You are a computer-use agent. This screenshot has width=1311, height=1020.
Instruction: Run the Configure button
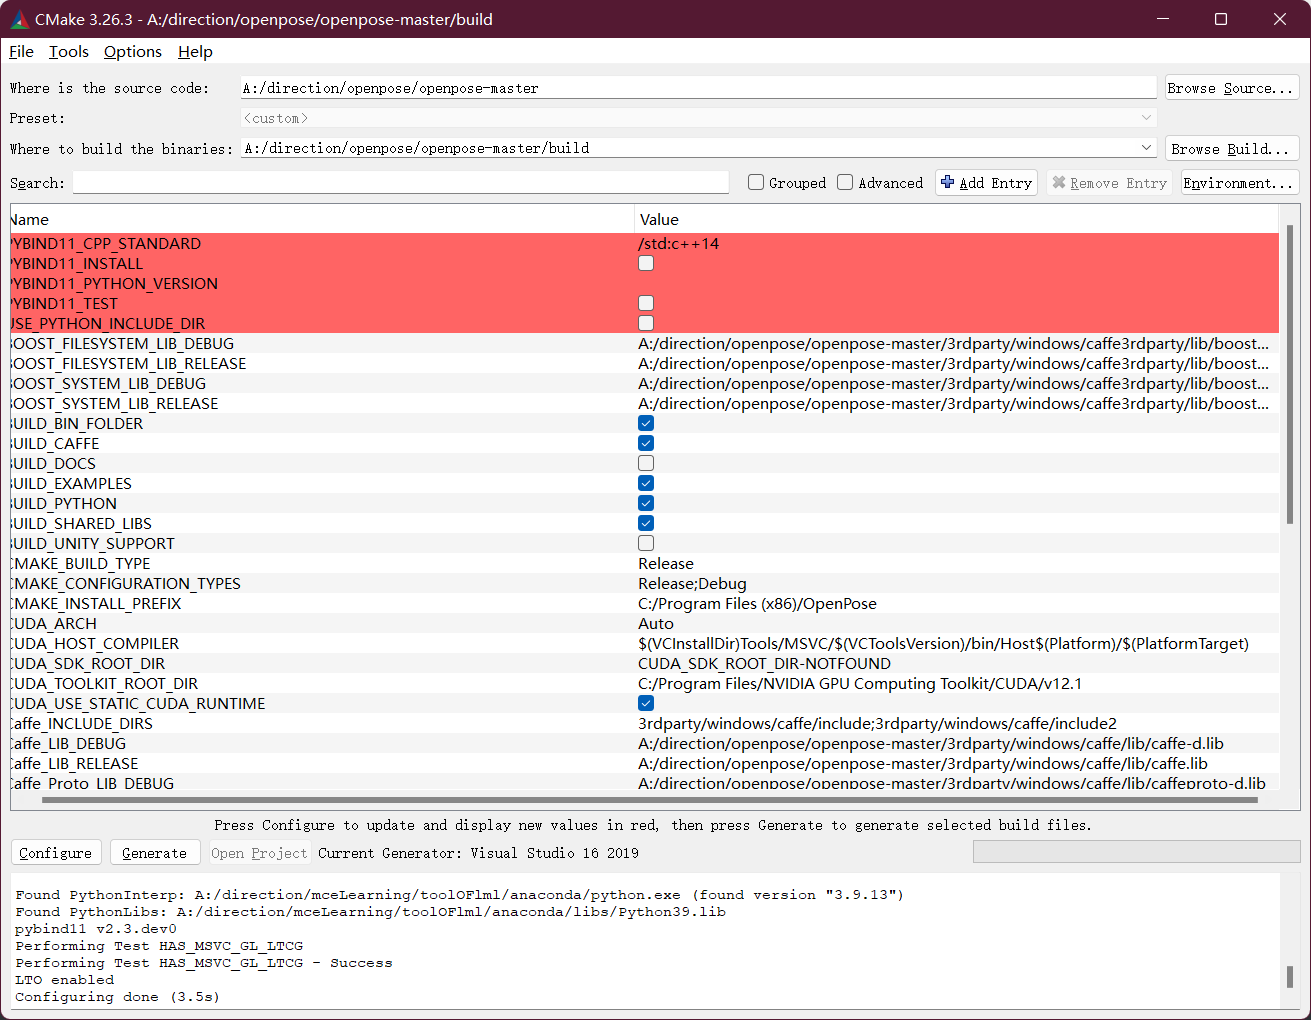pyautogui.click(x=56, y=853)
